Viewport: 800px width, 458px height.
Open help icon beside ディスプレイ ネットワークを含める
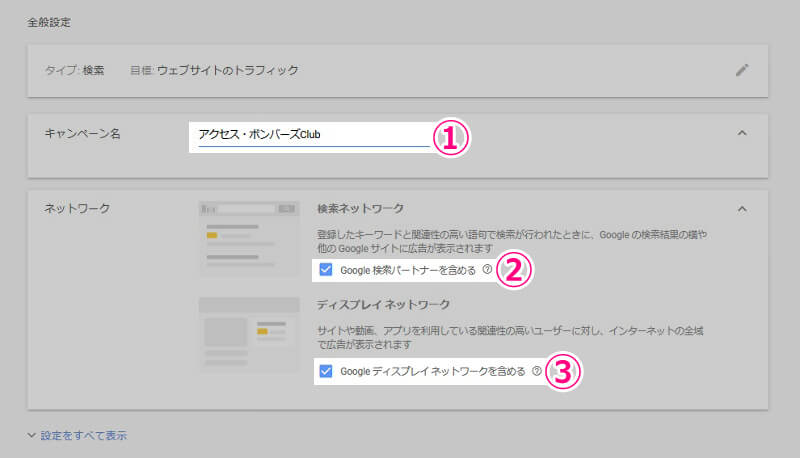pyautogui.click(x=537, y=371)
